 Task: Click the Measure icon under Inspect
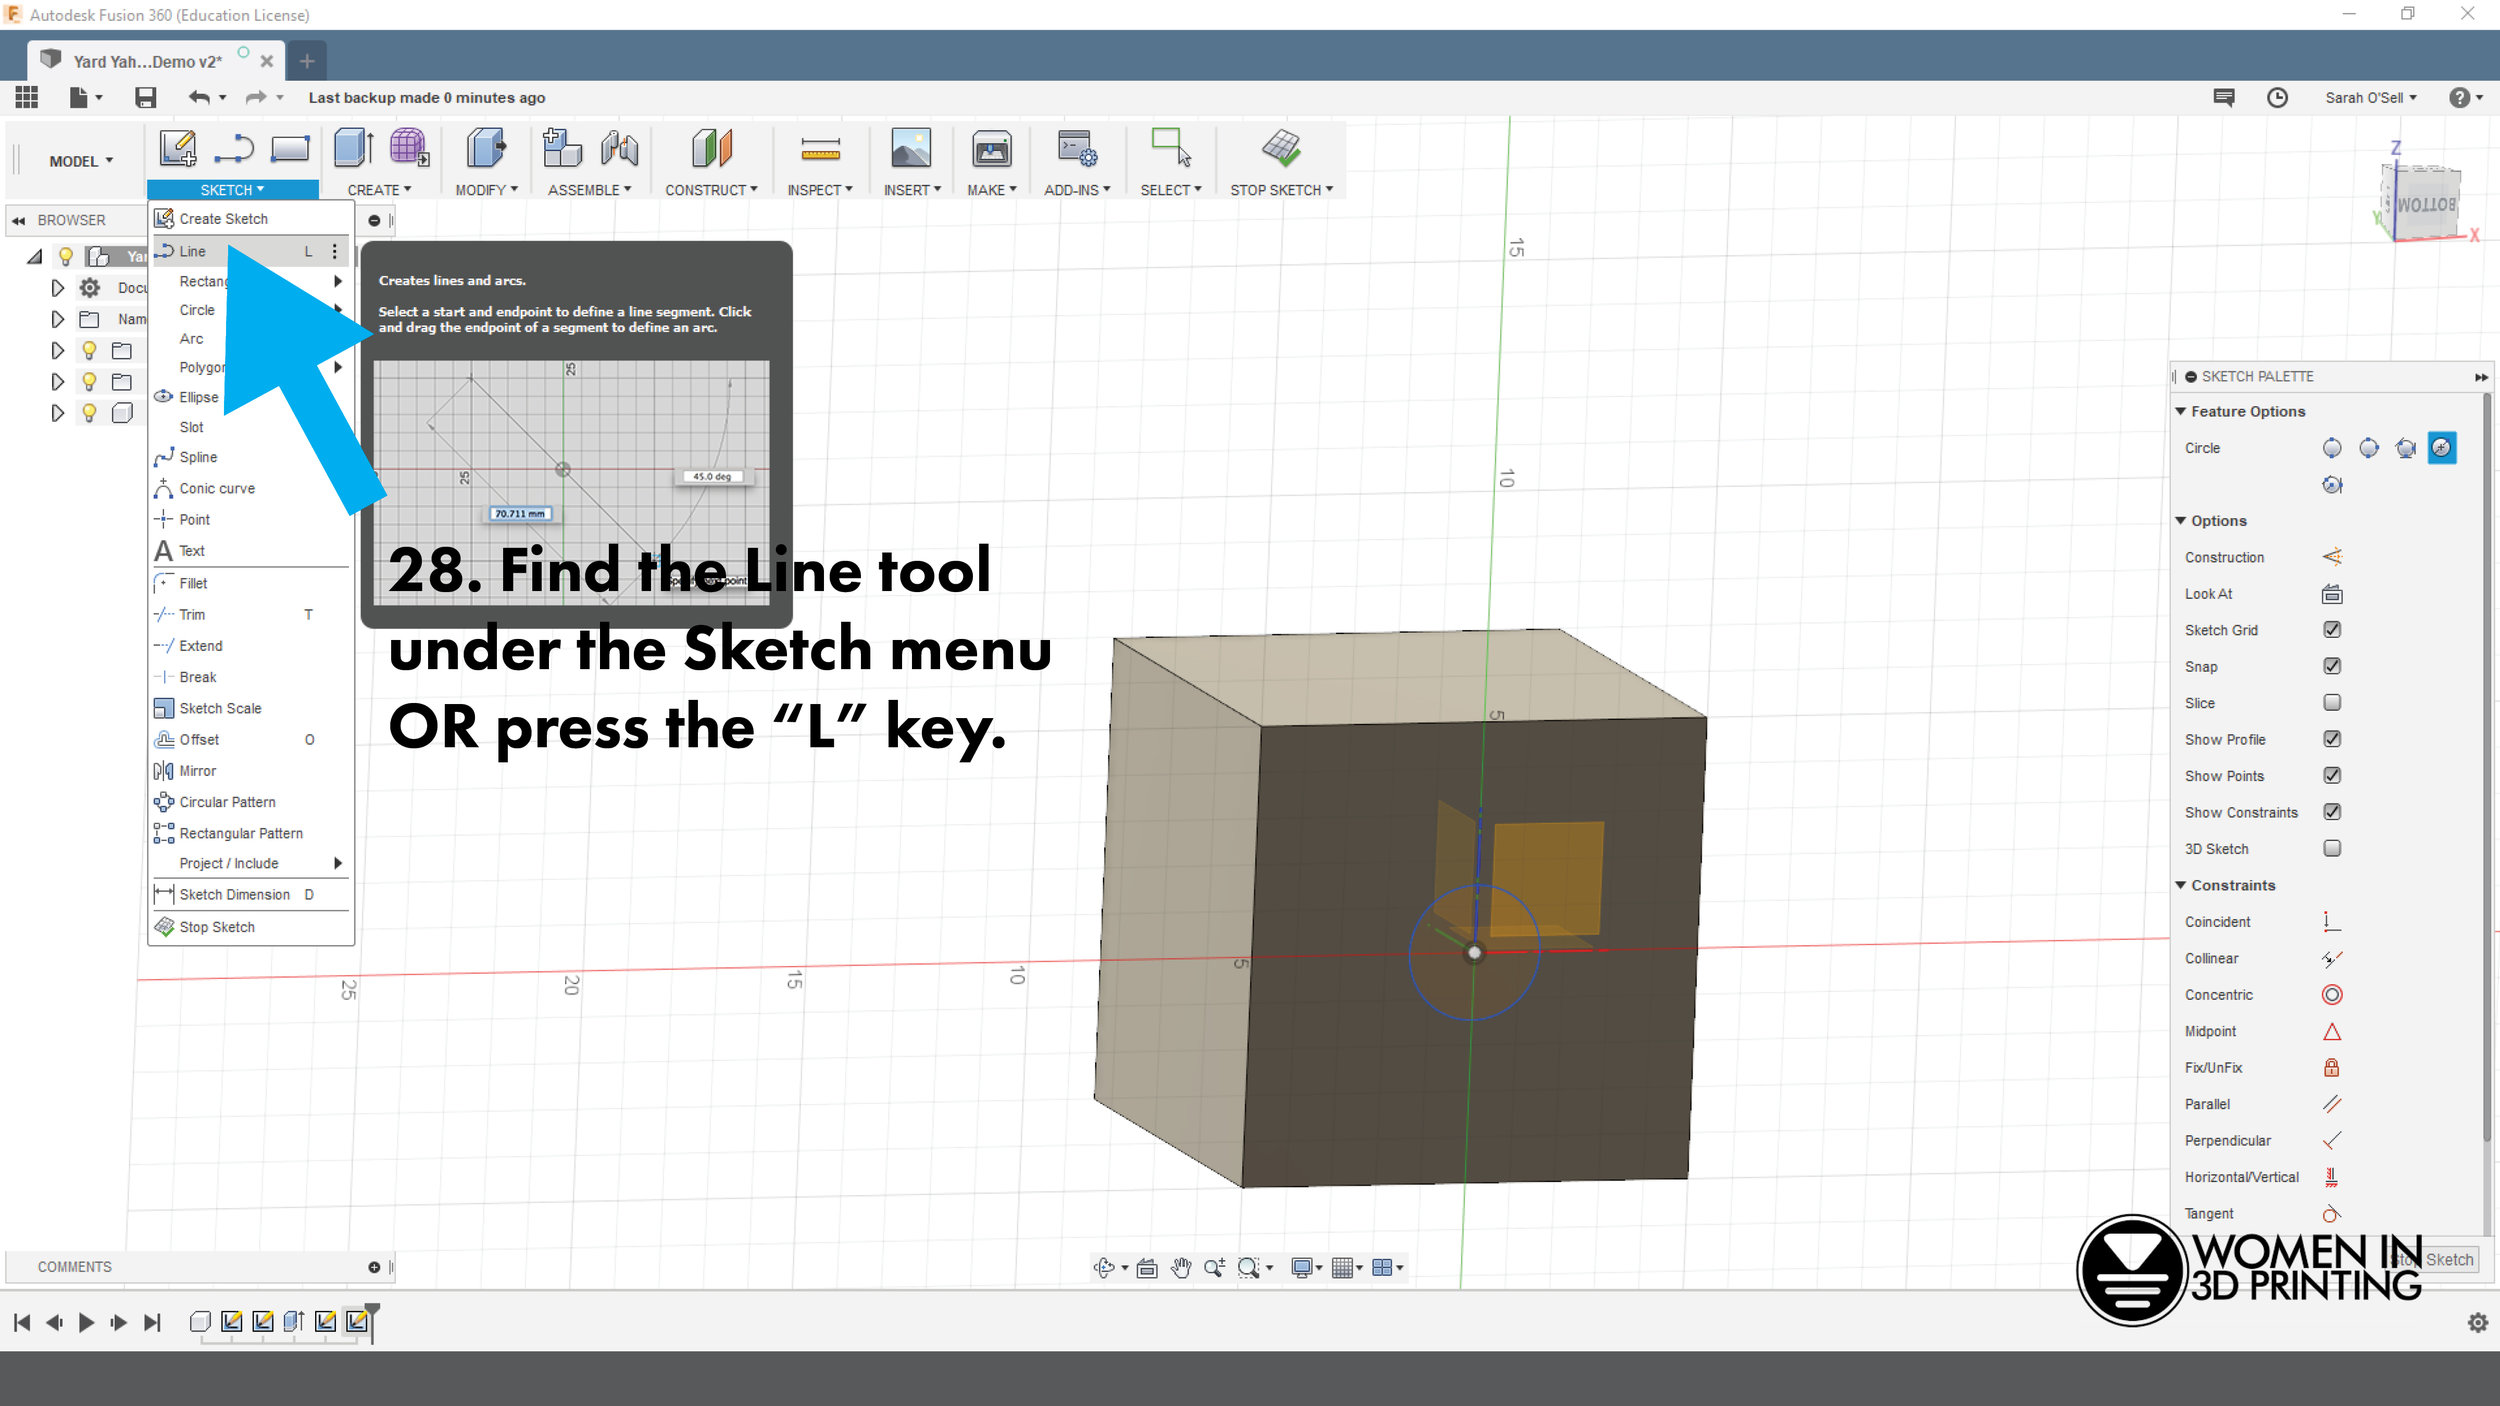tap(820, 149)
